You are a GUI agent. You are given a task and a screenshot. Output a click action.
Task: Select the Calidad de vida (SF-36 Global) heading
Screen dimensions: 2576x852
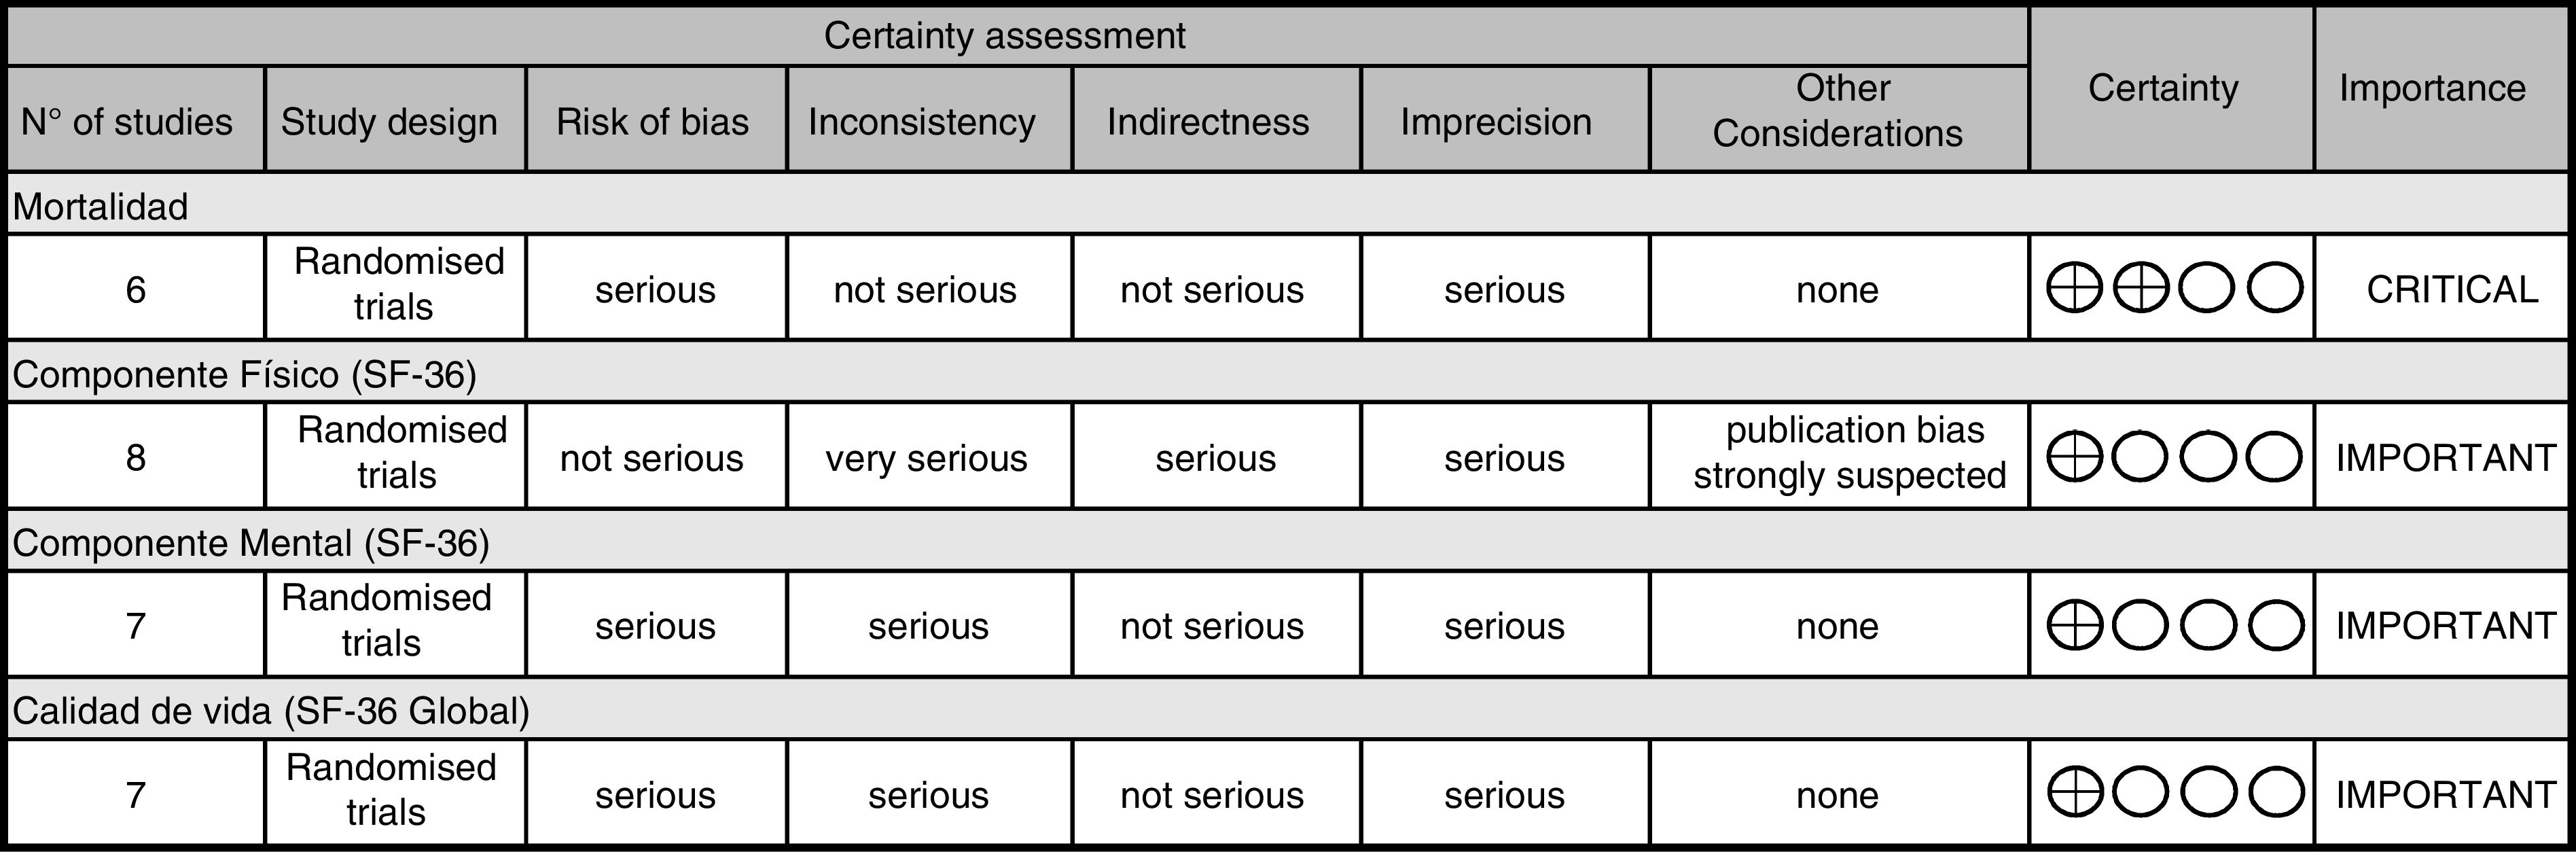tap(271, 711)
